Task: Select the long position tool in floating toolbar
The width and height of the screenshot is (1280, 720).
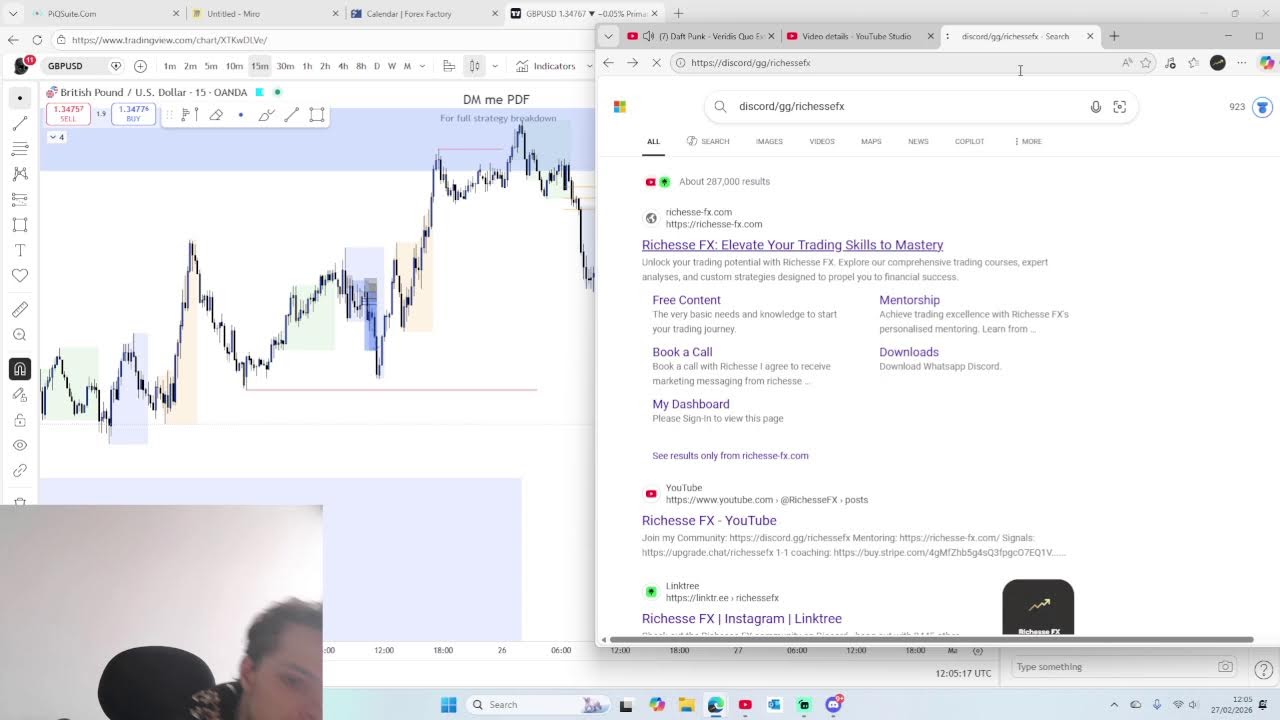Action: 190,115
